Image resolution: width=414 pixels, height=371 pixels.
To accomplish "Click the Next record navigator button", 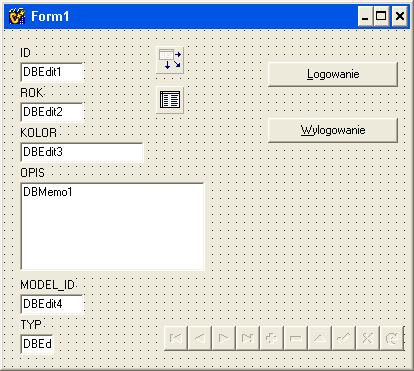I will click(224, 338).
